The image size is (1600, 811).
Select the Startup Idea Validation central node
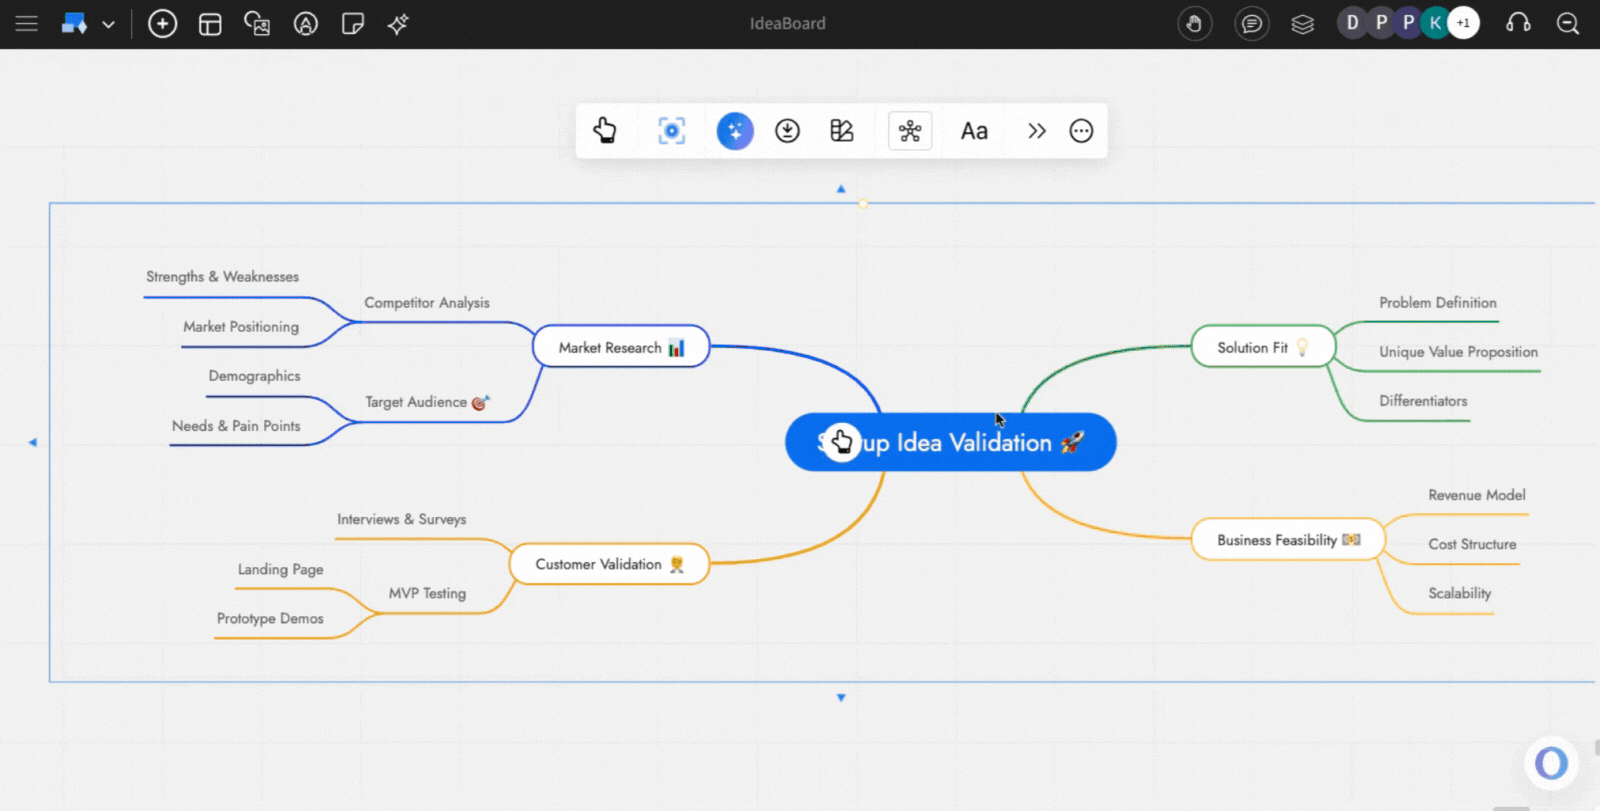(x=950, y=442)
